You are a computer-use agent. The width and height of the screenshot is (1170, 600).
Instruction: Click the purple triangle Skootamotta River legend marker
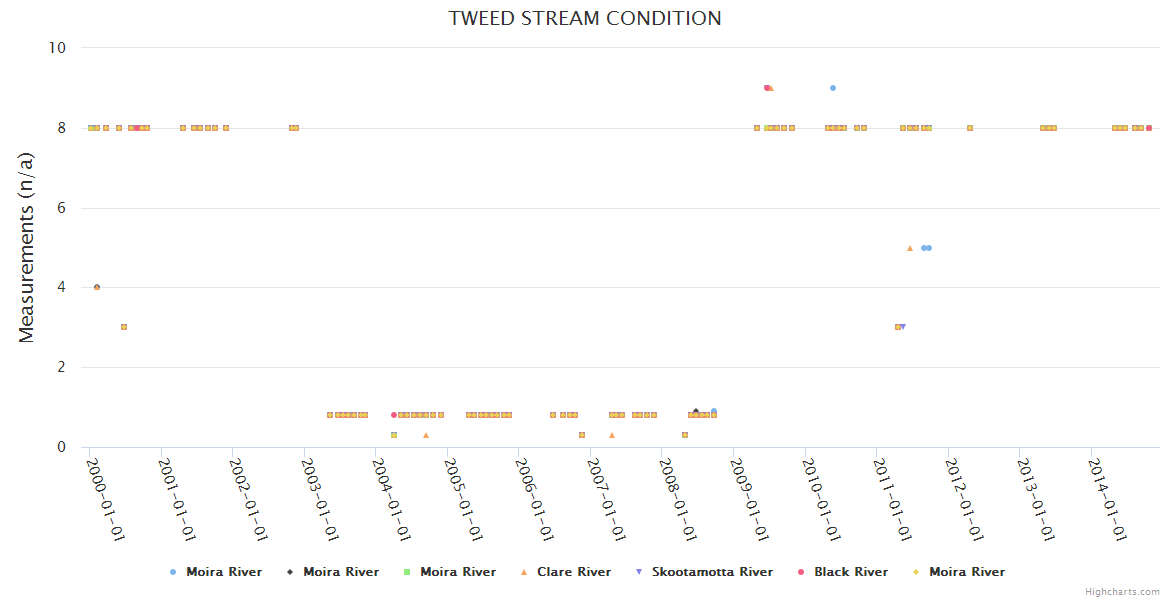pos(639,572)
